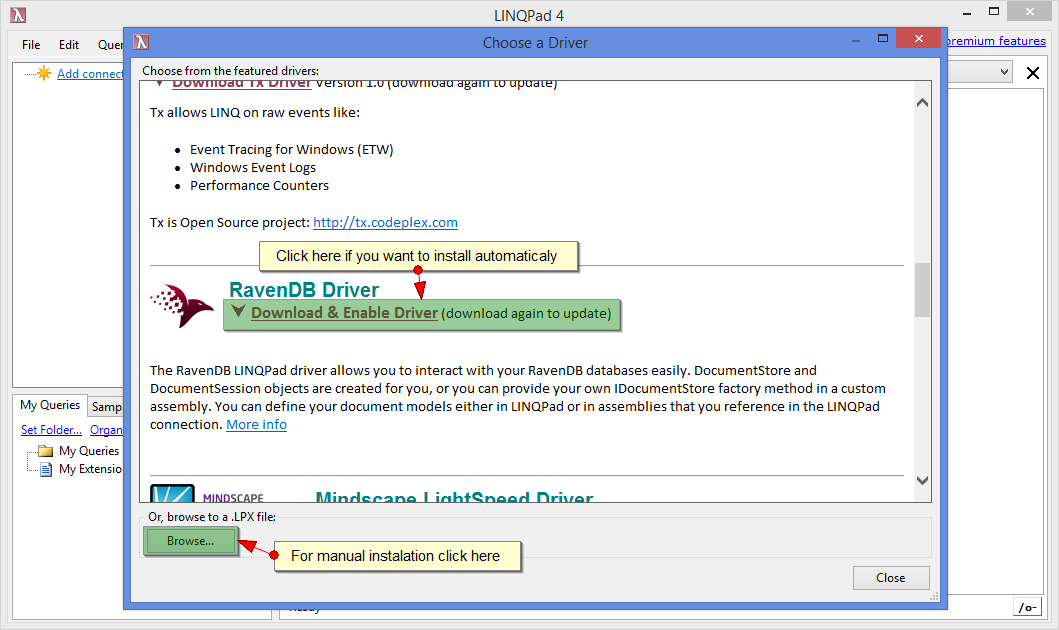Viewport: 1059px width, 630px height.
Task: Click the Browse... button for .LPX file
Action: [x=190, y=541]
